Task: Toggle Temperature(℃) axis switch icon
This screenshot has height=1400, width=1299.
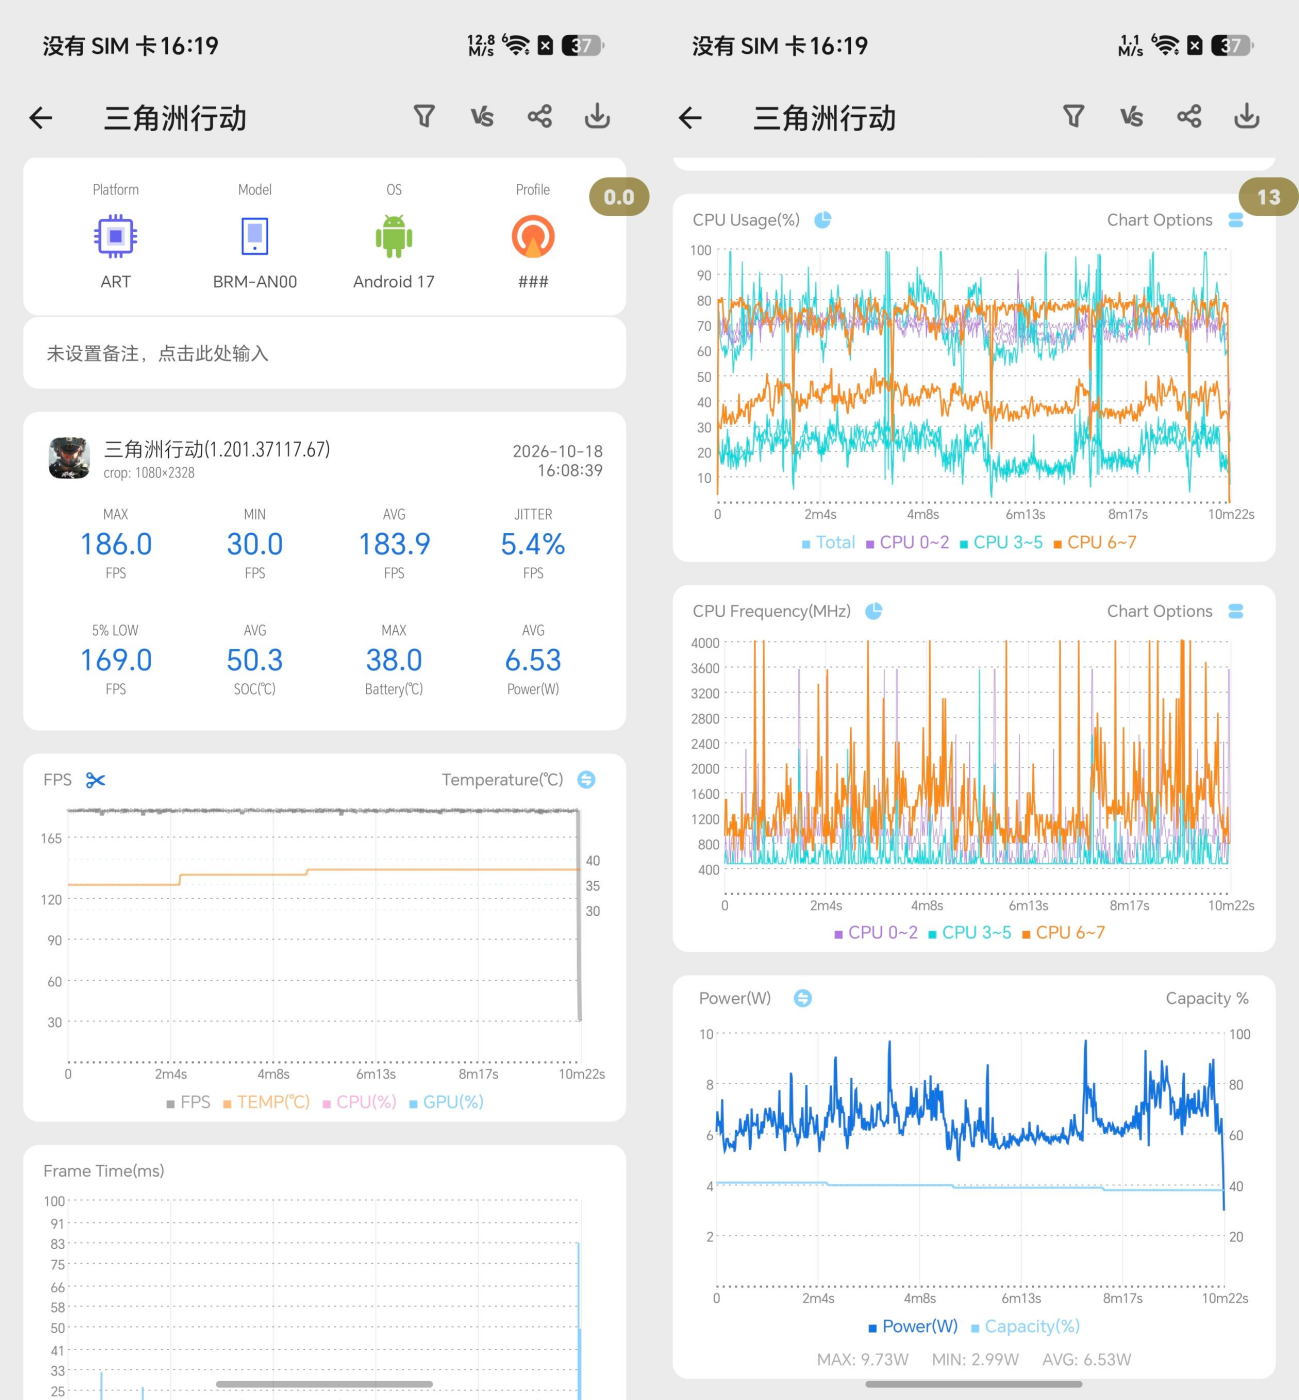Action: tap(587, 780)
